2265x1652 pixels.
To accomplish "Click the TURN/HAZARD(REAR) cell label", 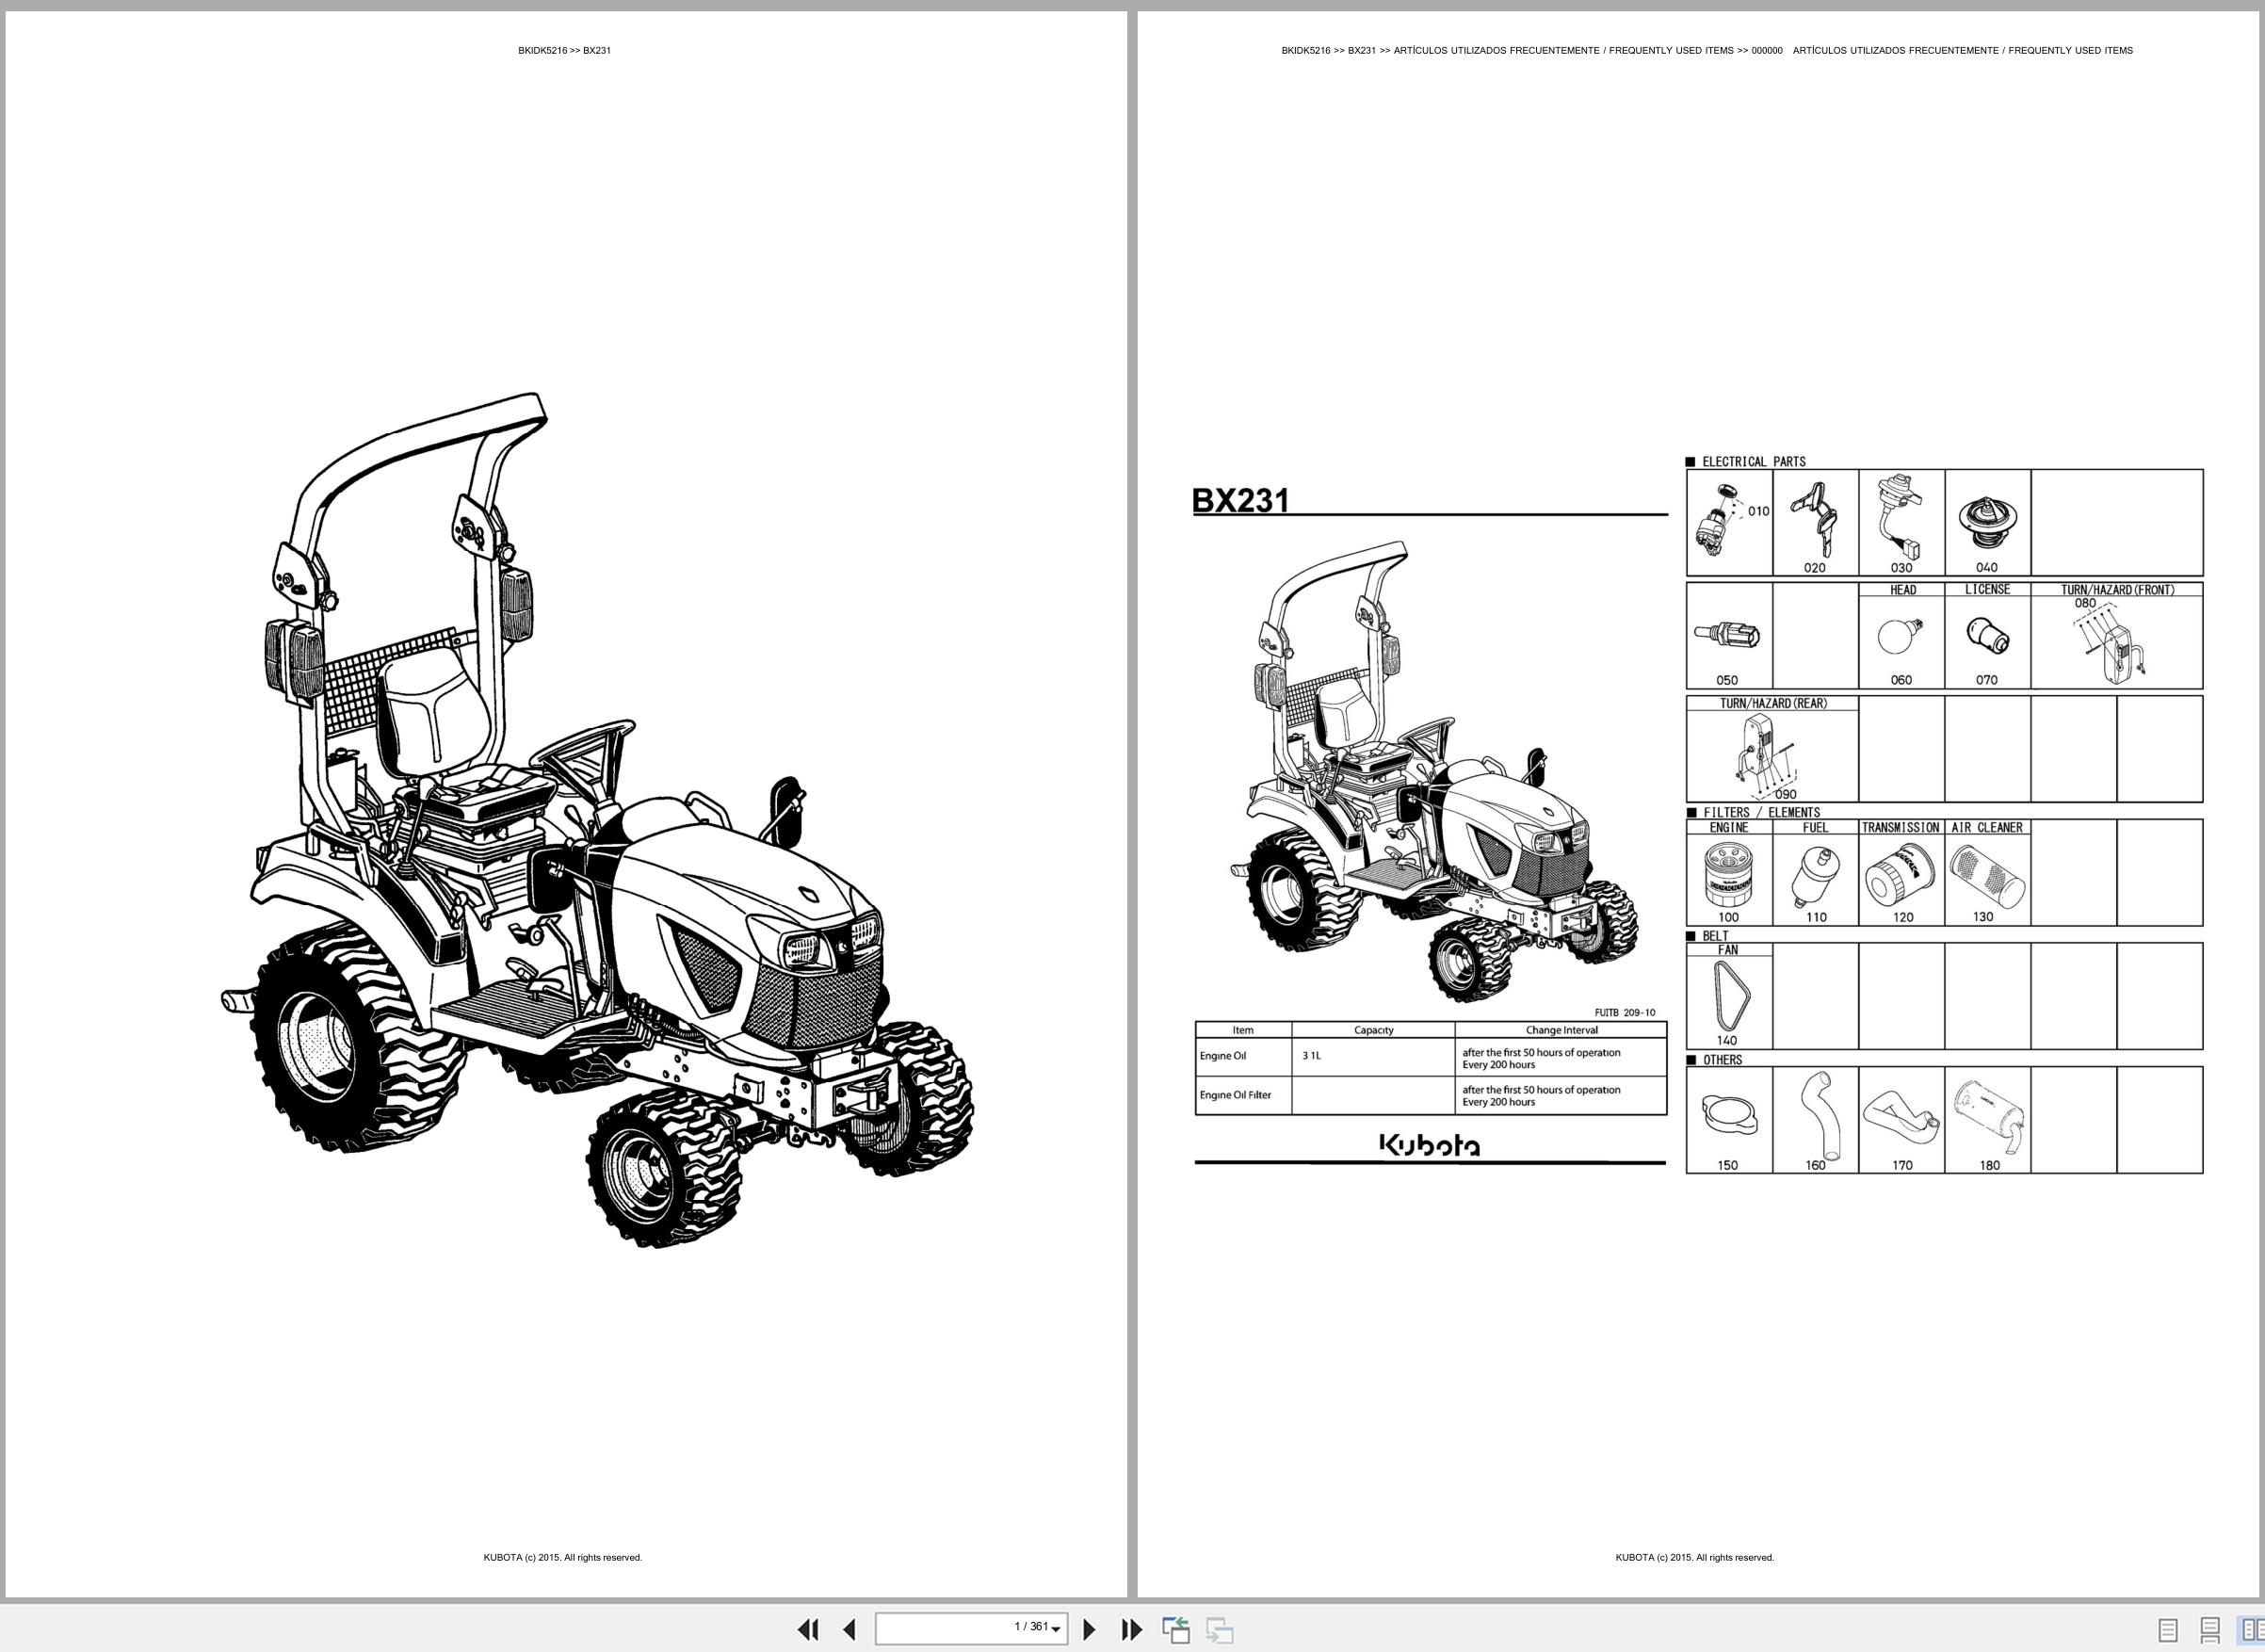I will click(1773, 703).
